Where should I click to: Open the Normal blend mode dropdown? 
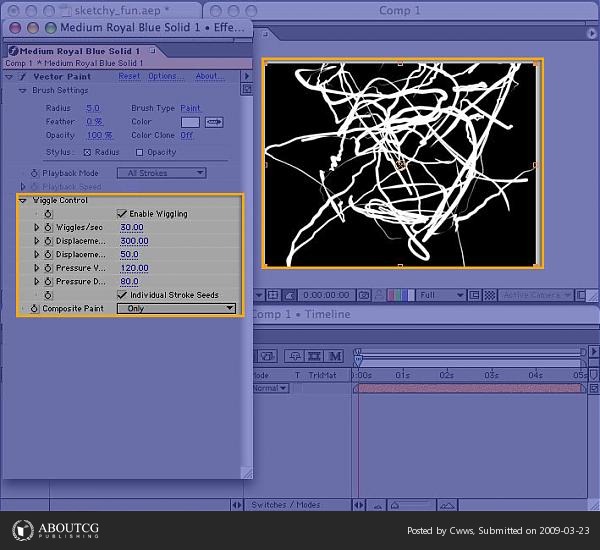pyautogui.click(x=271, y=388)
